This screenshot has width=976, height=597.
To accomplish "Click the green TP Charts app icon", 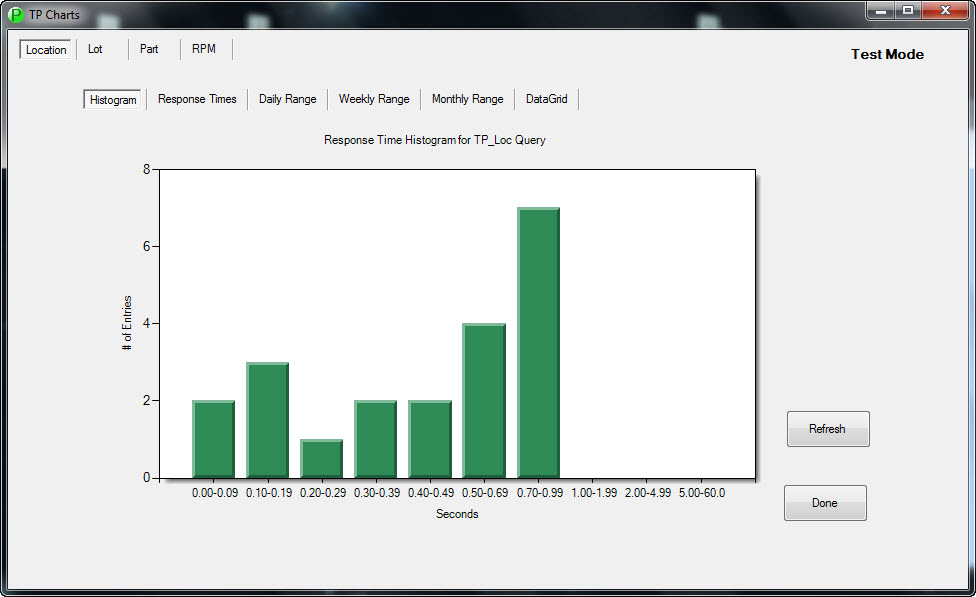I will pyautogui.click(x=16, y=15).
